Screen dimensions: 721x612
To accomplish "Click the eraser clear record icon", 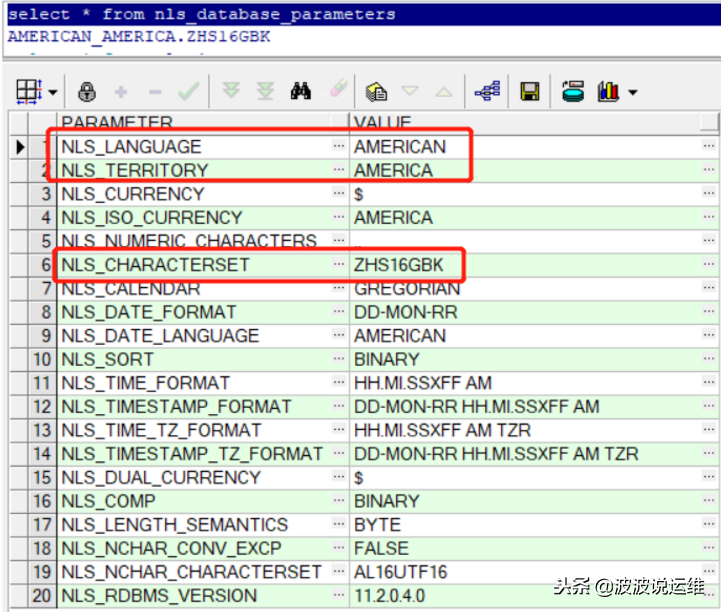I will (x=339, y=88).
